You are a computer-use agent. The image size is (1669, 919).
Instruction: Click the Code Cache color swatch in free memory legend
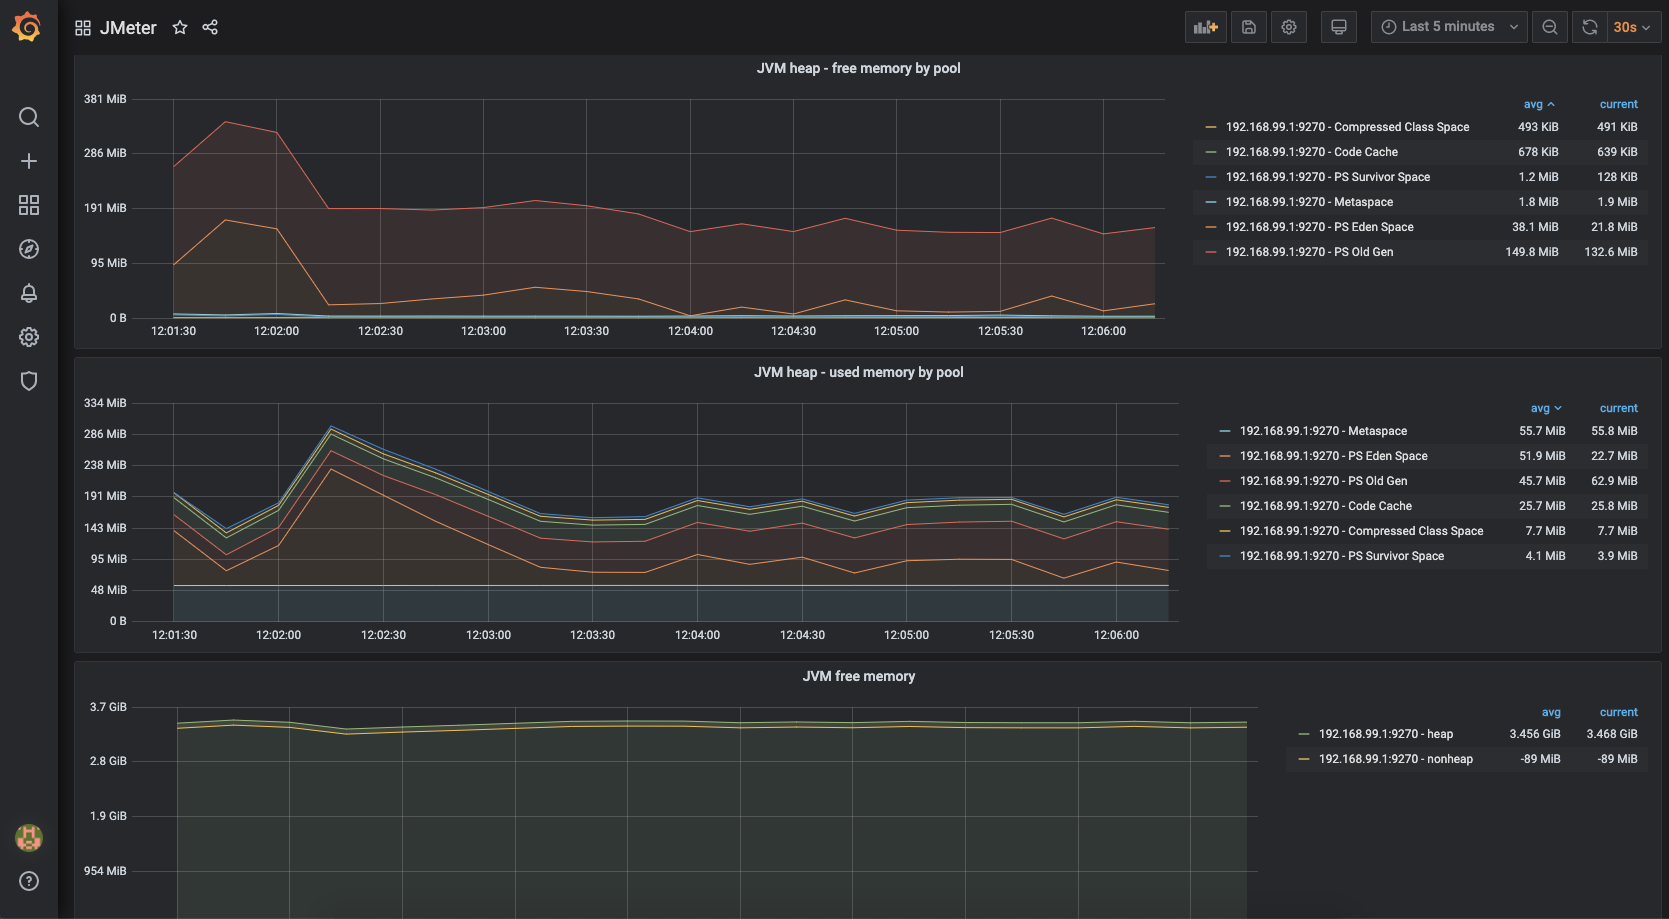pos(1211,152)
